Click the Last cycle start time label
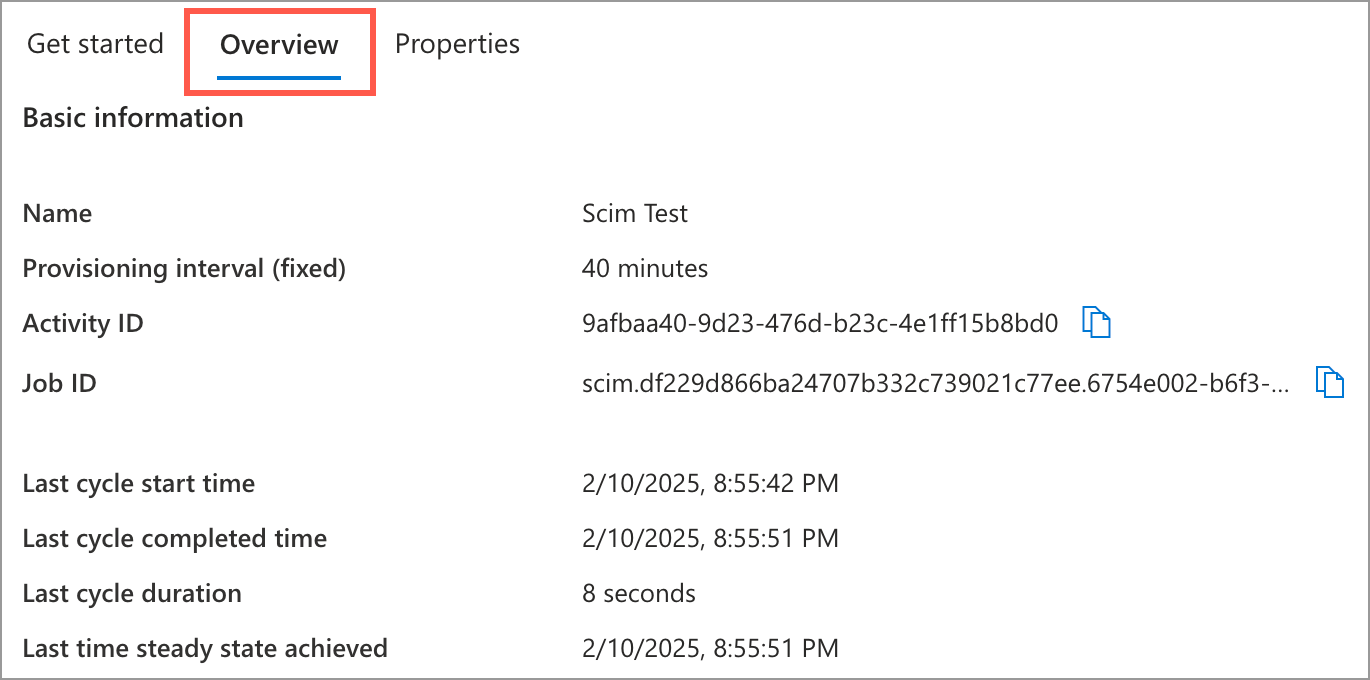Screen dimensions: 1370x680 click(139, 484)
